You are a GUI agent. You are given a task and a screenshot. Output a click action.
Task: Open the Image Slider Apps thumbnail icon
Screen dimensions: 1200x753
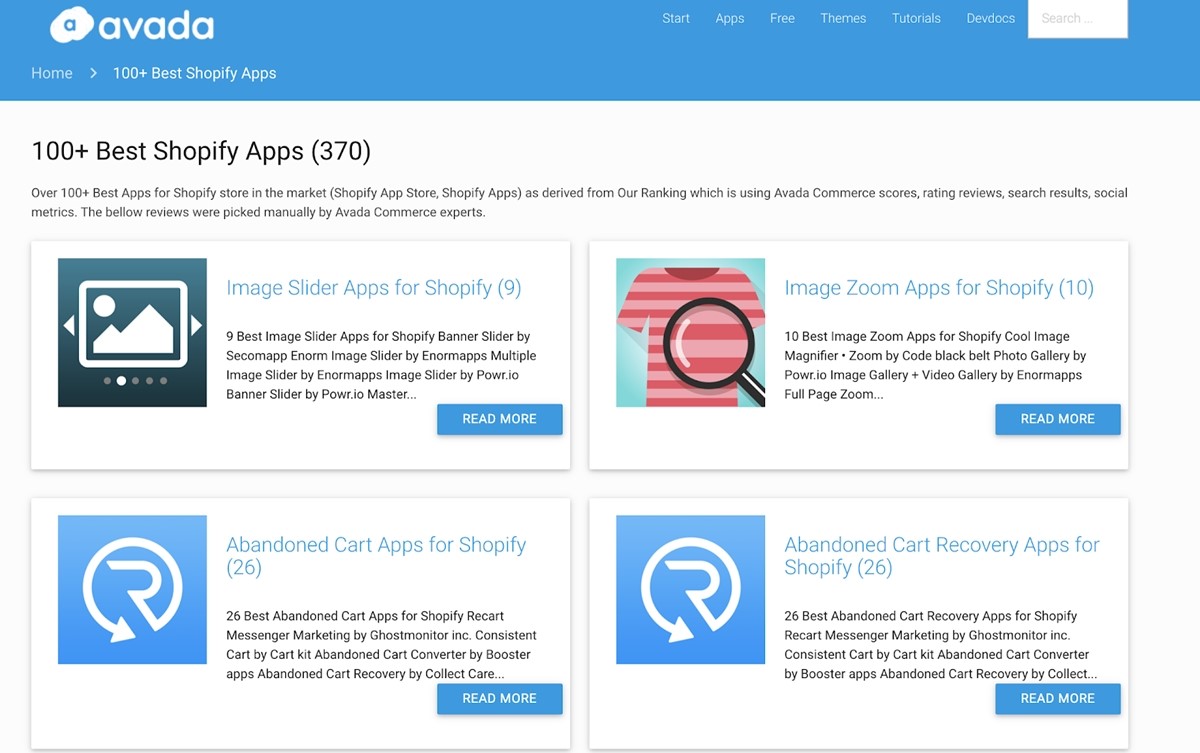(x=132, y=333)
